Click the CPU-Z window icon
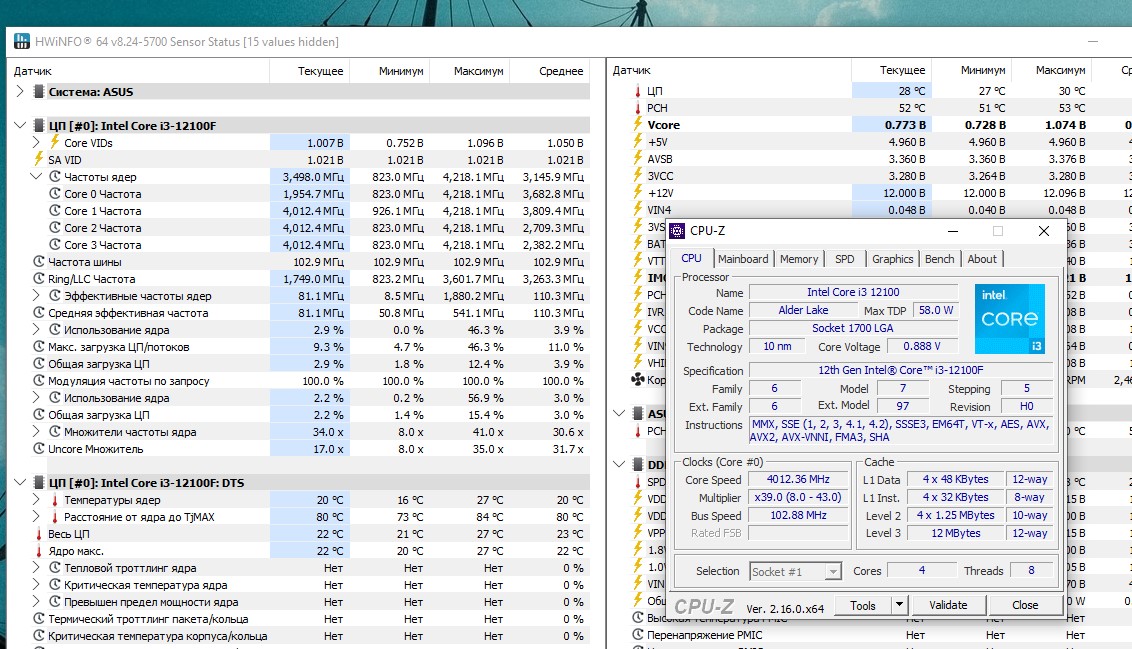 pos(677,231)
